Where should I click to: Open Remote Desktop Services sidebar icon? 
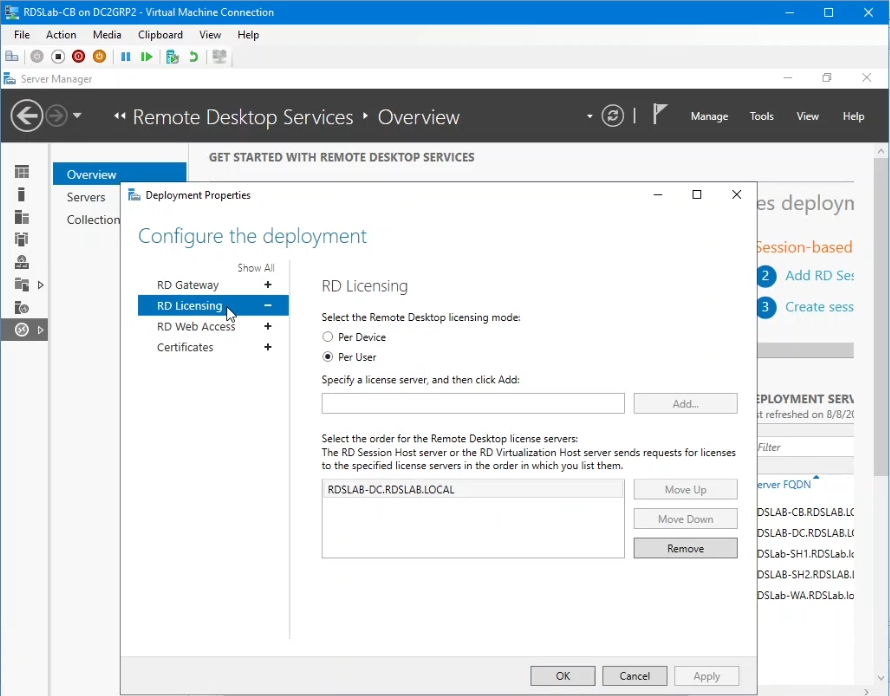tap(22, 330)
